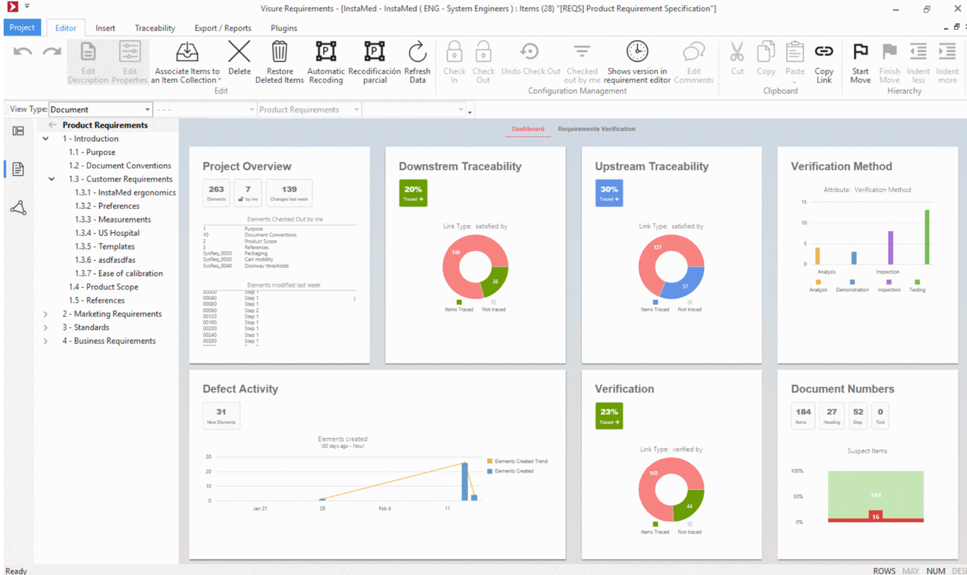
Task: Restore Deleted Items trash icon
Action: click(x=279, y=52)
